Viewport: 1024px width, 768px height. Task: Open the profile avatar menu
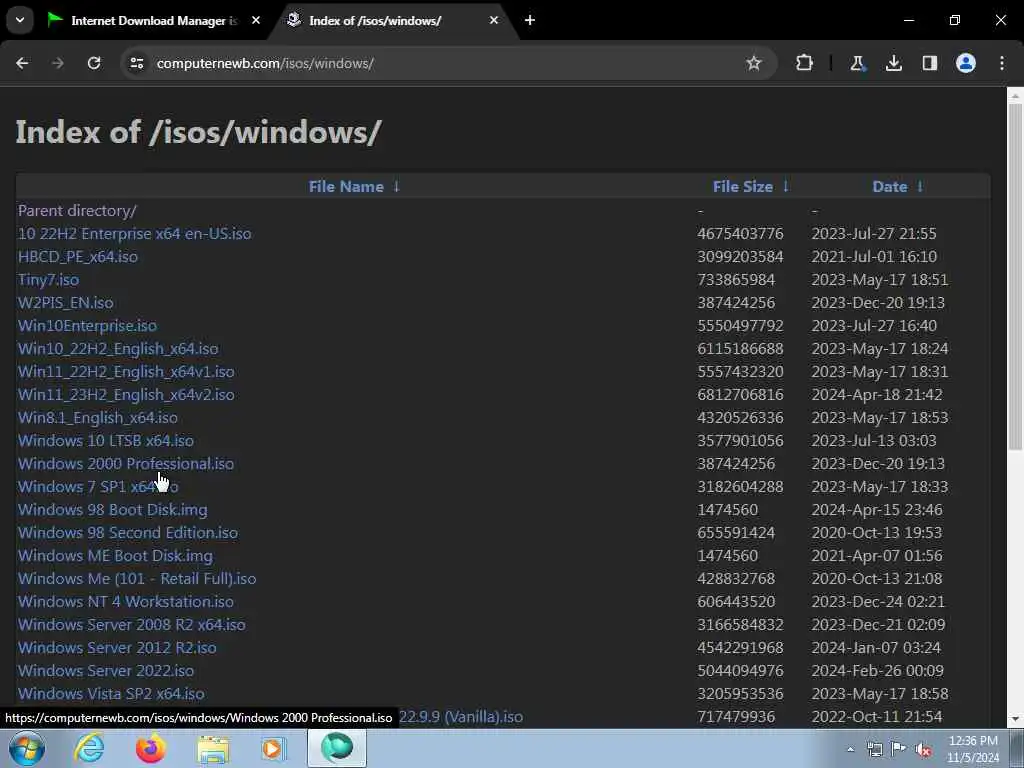pos(966,63)
